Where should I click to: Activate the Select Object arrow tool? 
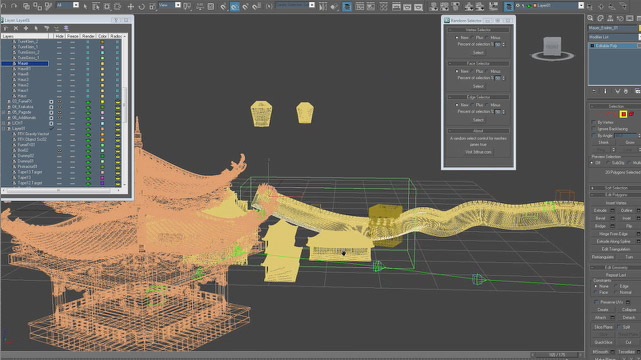click(x=85, y=6)
